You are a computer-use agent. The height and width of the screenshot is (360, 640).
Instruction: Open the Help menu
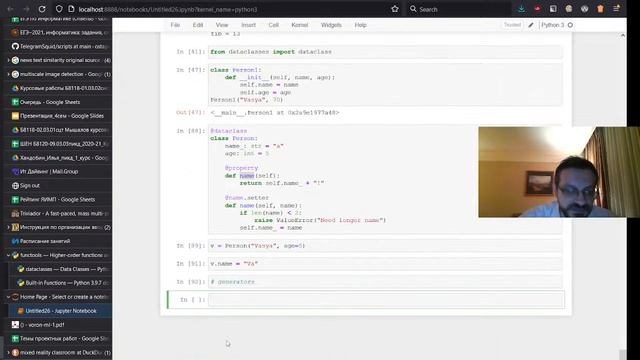coord(360,25)
